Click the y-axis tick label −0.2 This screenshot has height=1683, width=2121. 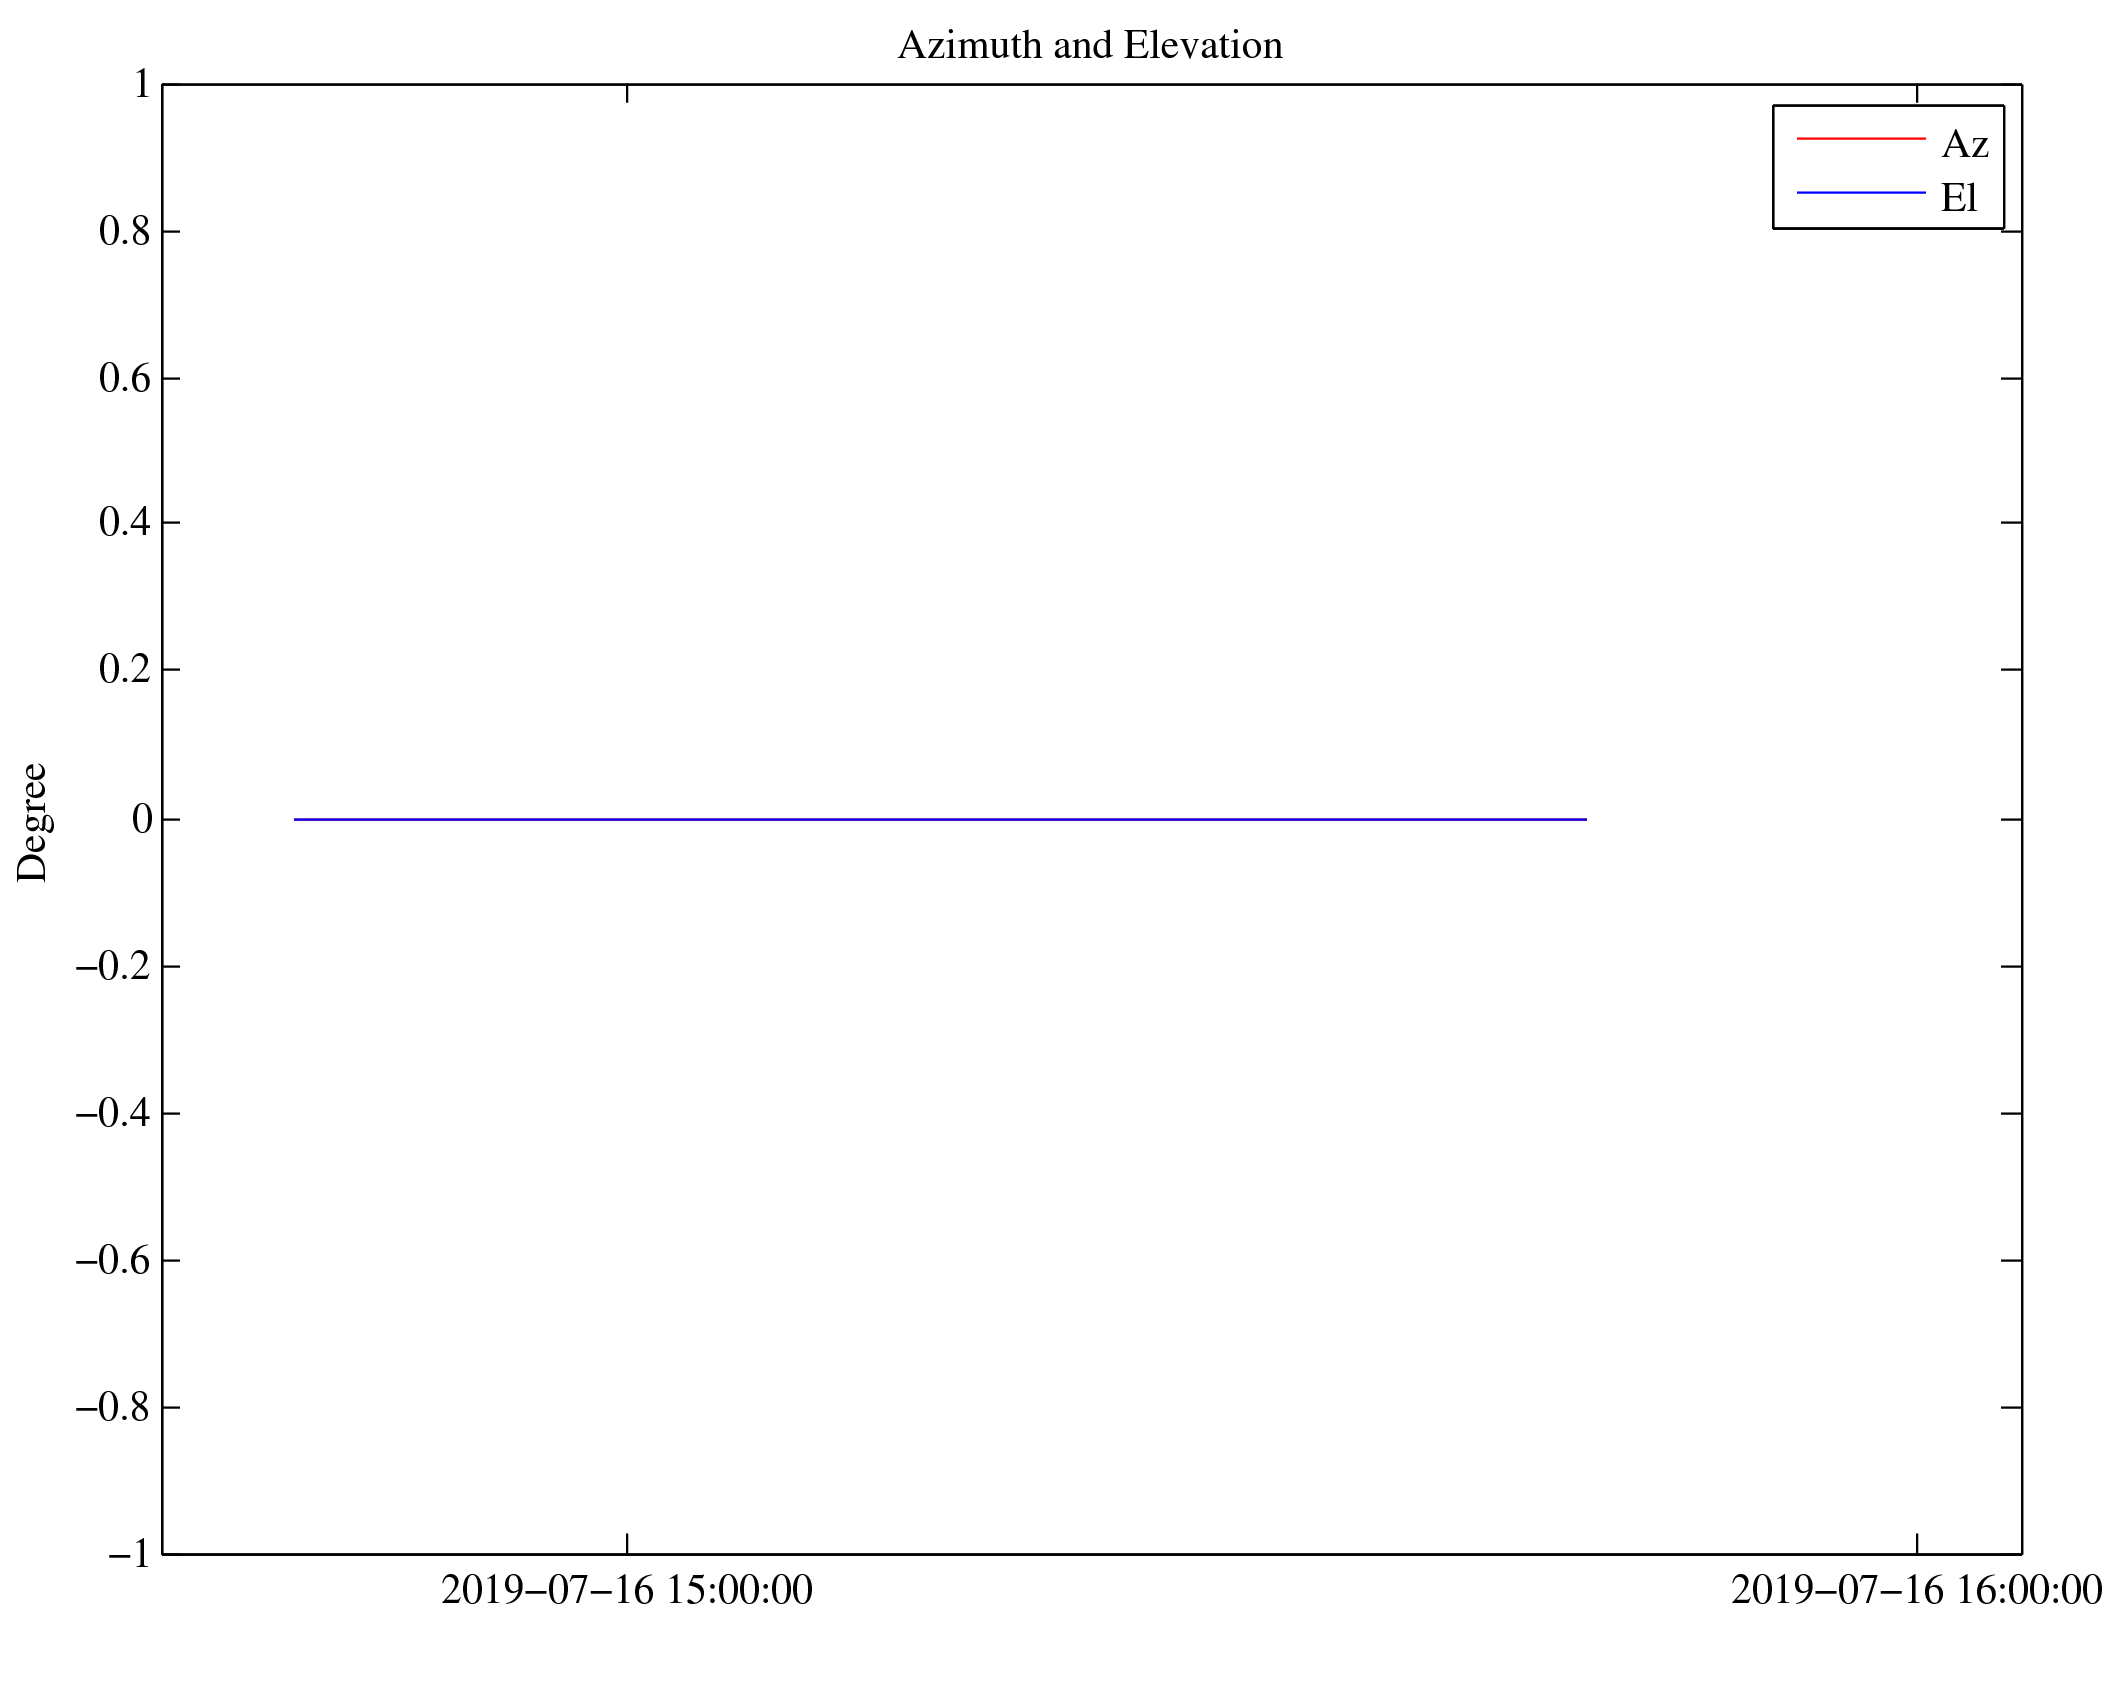113,967
